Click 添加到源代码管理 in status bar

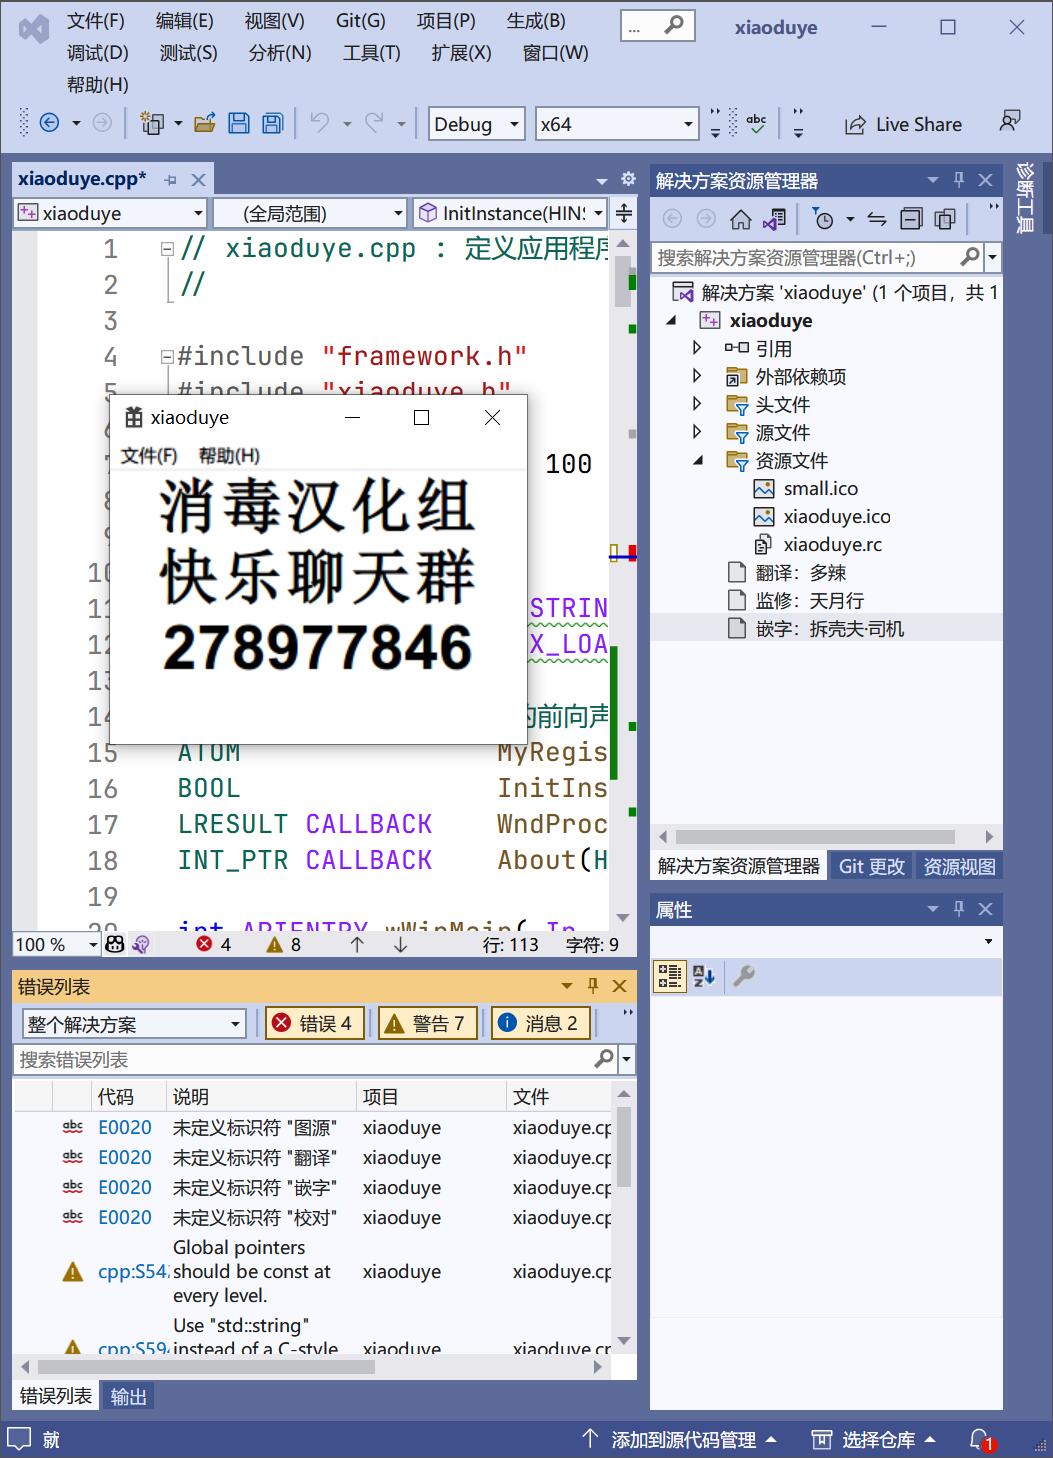[x=682, y=1440]
